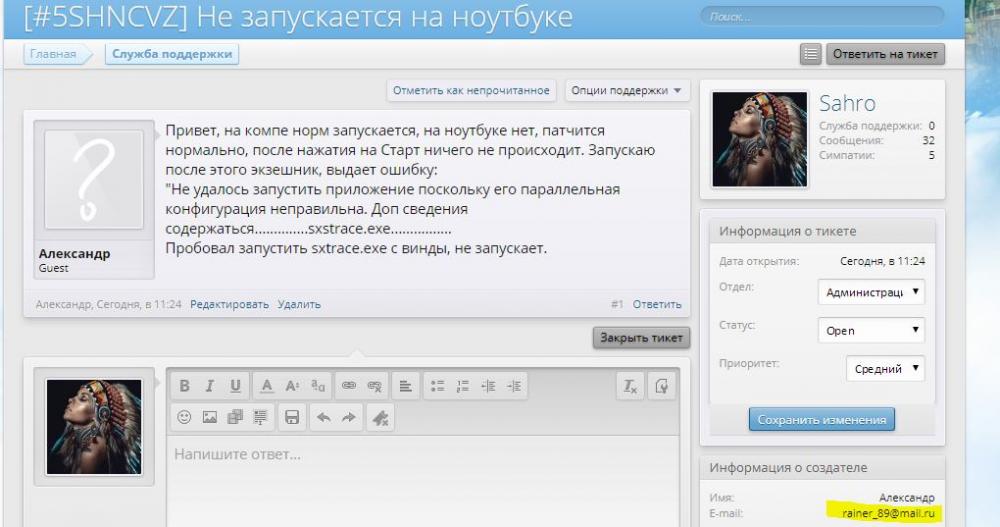Click the Закрыть тикет button
The height and width of the screenshot is (527, 1000).
[640, 338]
